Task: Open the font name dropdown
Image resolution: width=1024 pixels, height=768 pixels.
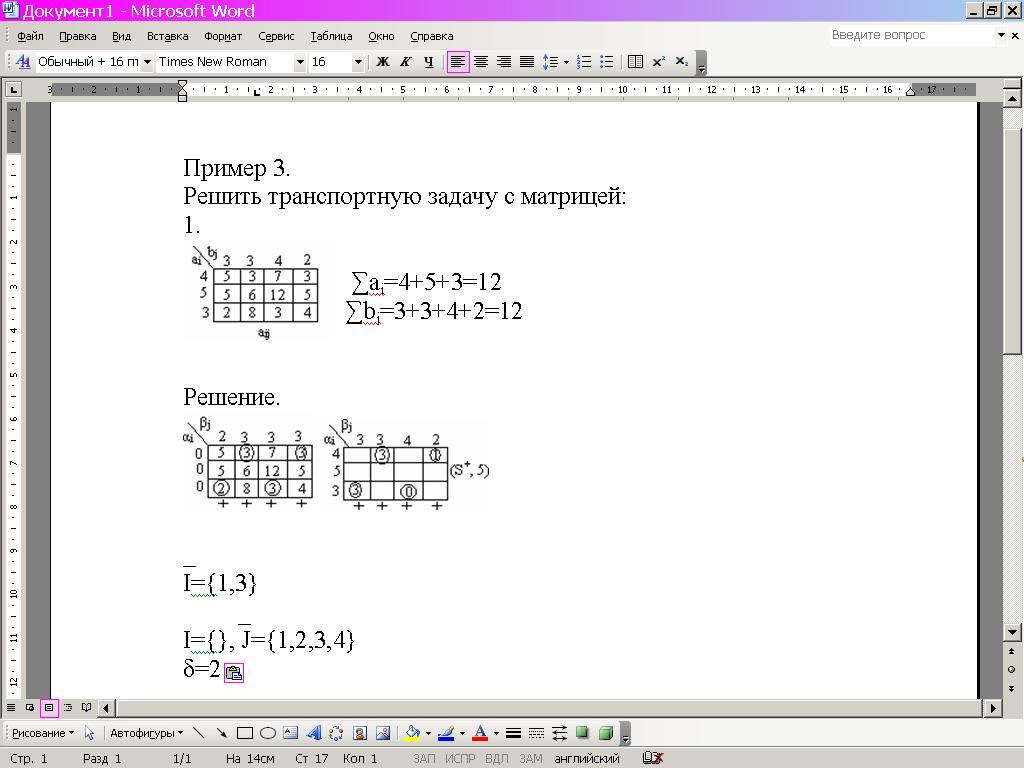Action: (299, 62)
